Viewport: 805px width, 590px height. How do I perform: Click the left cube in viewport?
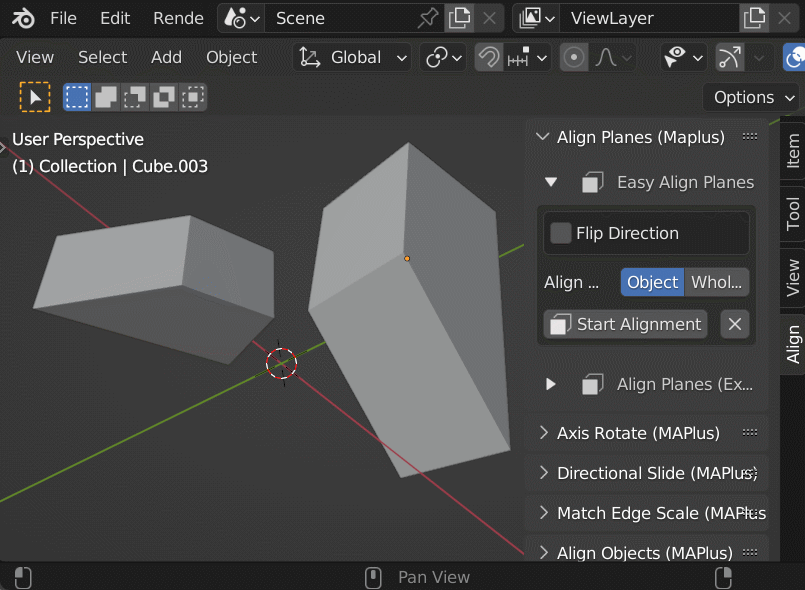pos(154,289)
